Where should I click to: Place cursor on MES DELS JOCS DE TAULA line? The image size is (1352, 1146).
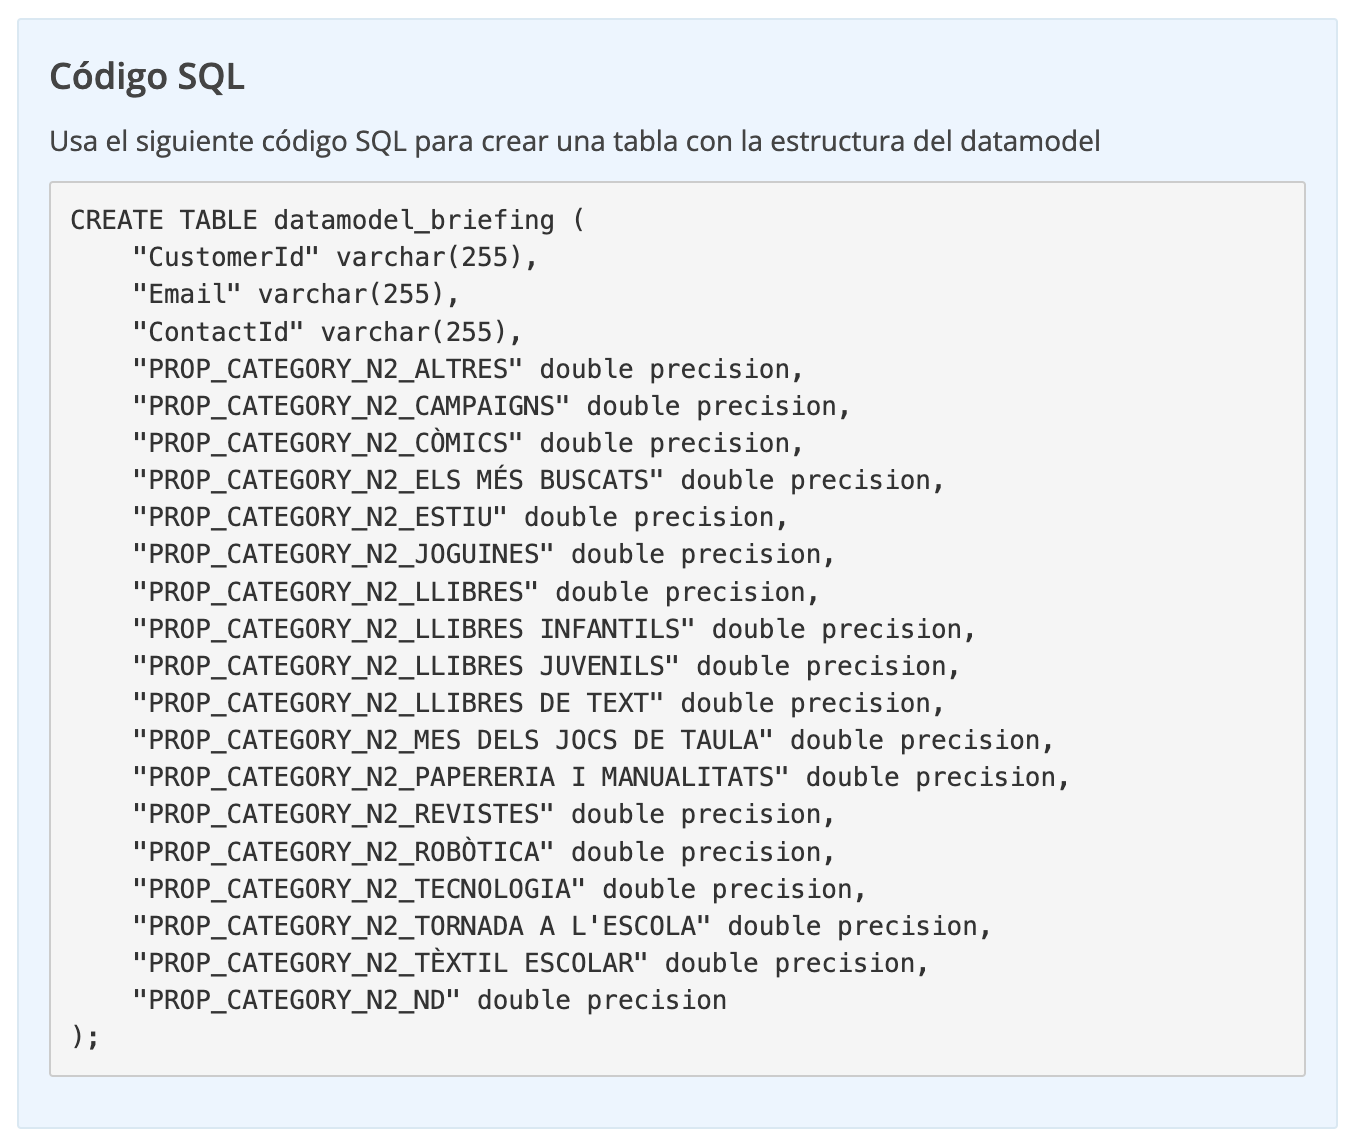pos(592,740)
